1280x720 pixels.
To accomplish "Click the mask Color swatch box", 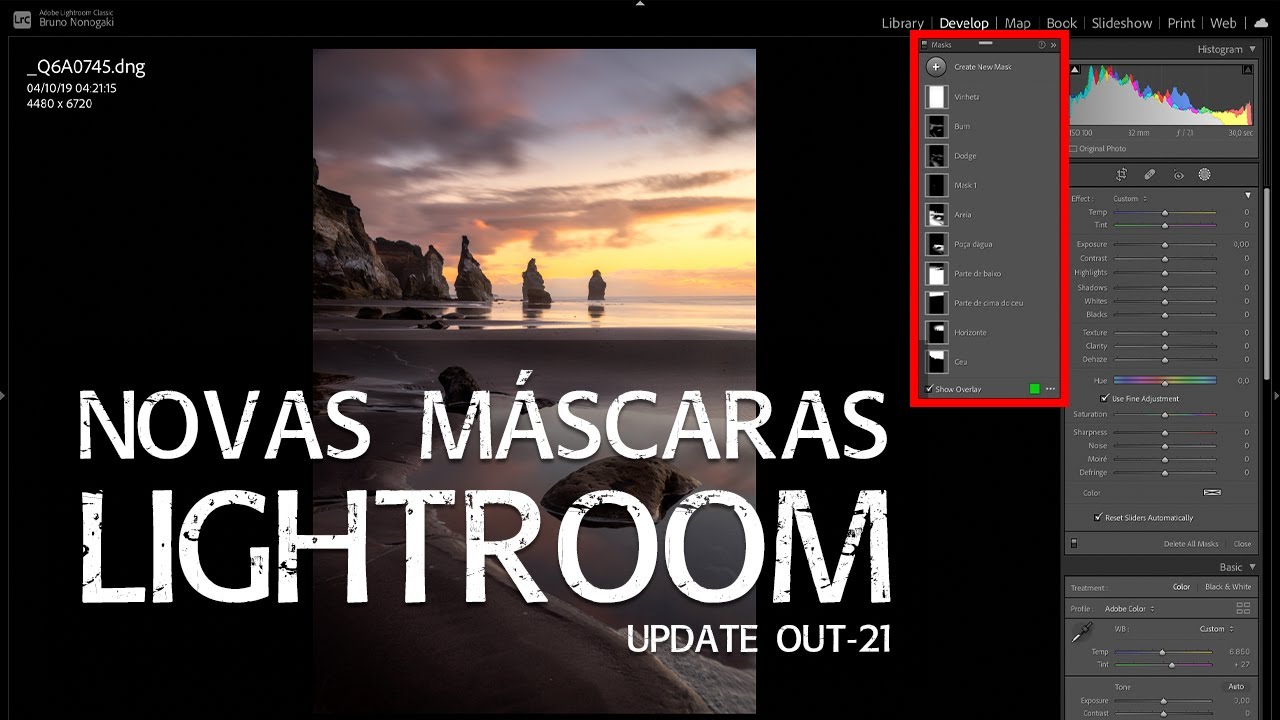I will [x=1212, y=493].
